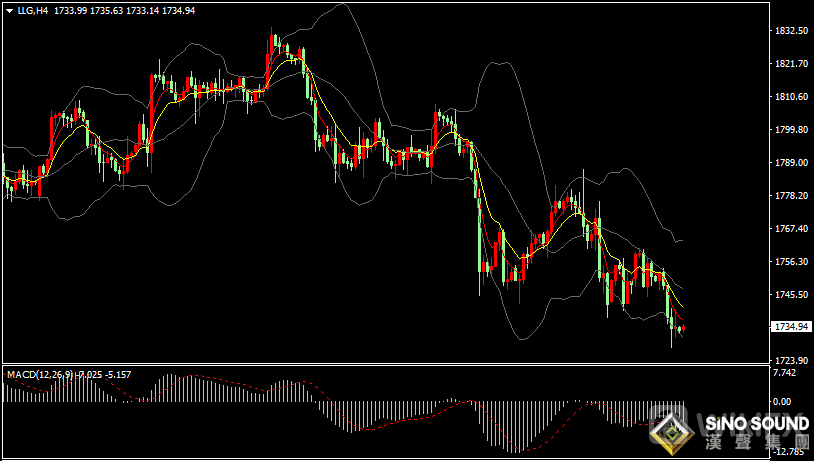Click the MACD -12.785 scale value

pyautogui.click(x=789, y=451)
